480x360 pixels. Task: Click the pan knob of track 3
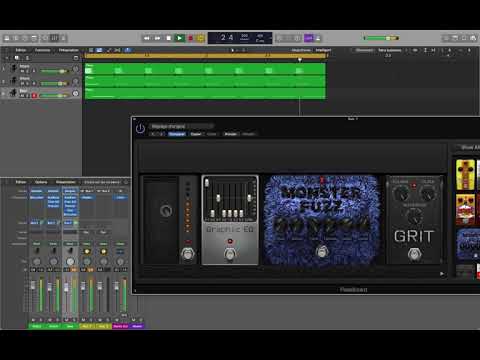(76, 94)
